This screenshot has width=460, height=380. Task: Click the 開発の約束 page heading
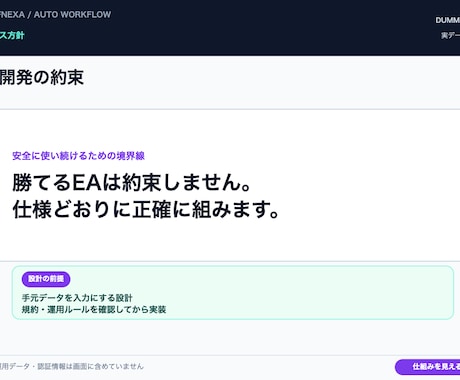tap(42, 77)
